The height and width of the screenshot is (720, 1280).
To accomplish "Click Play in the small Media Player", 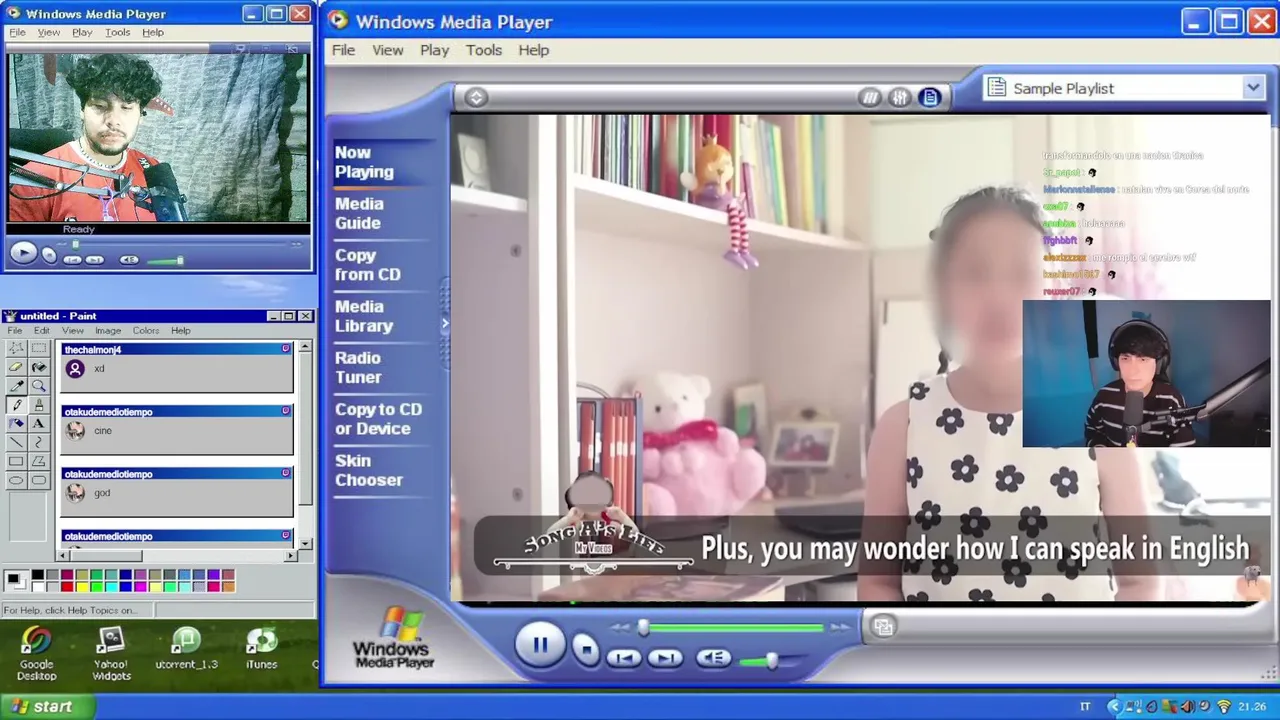I will 23,253.
